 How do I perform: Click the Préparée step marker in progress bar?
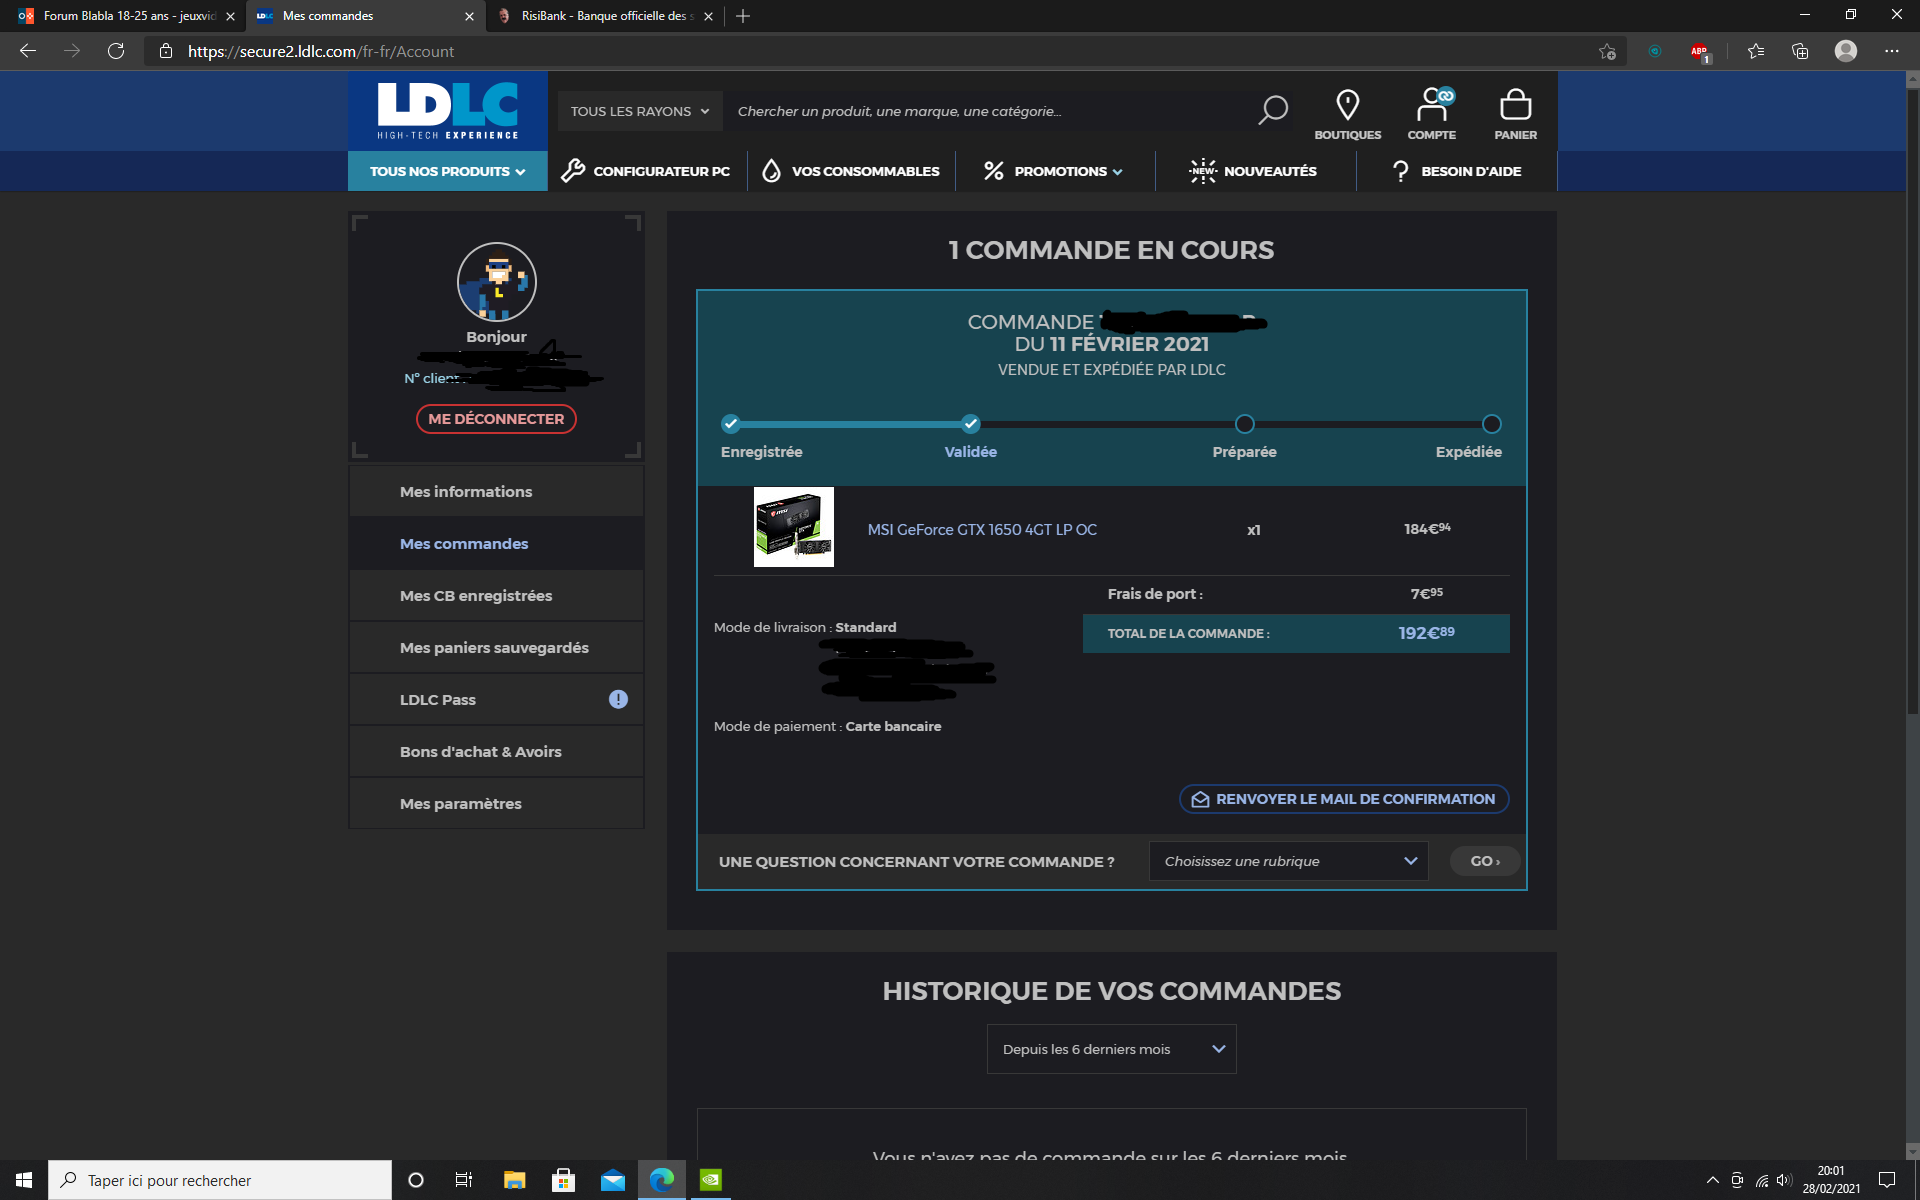coord(1244,424)
